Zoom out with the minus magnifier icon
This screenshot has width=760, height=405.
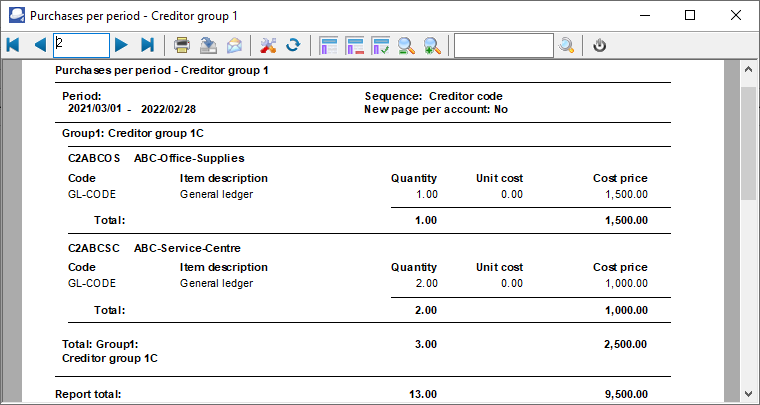[406, 46]
